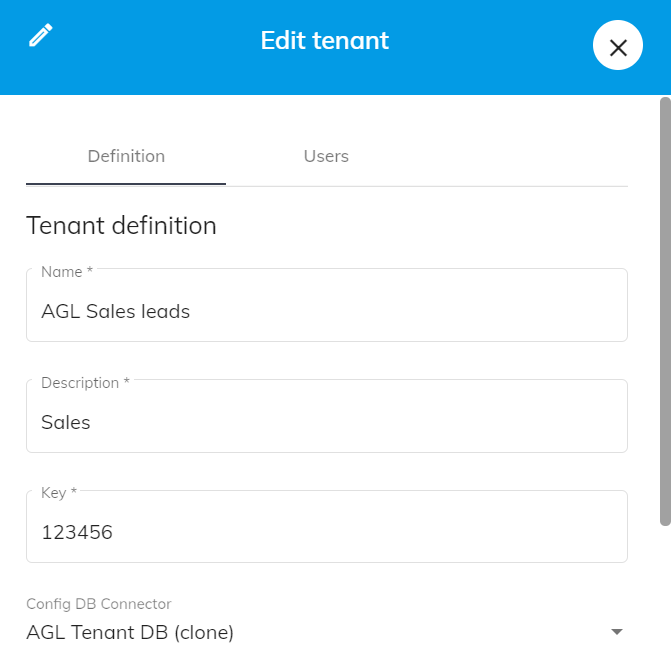This screenshot has height=648, width=671.
Task: Click the "Edit tenant" title text
Action: tap(324, 41)
